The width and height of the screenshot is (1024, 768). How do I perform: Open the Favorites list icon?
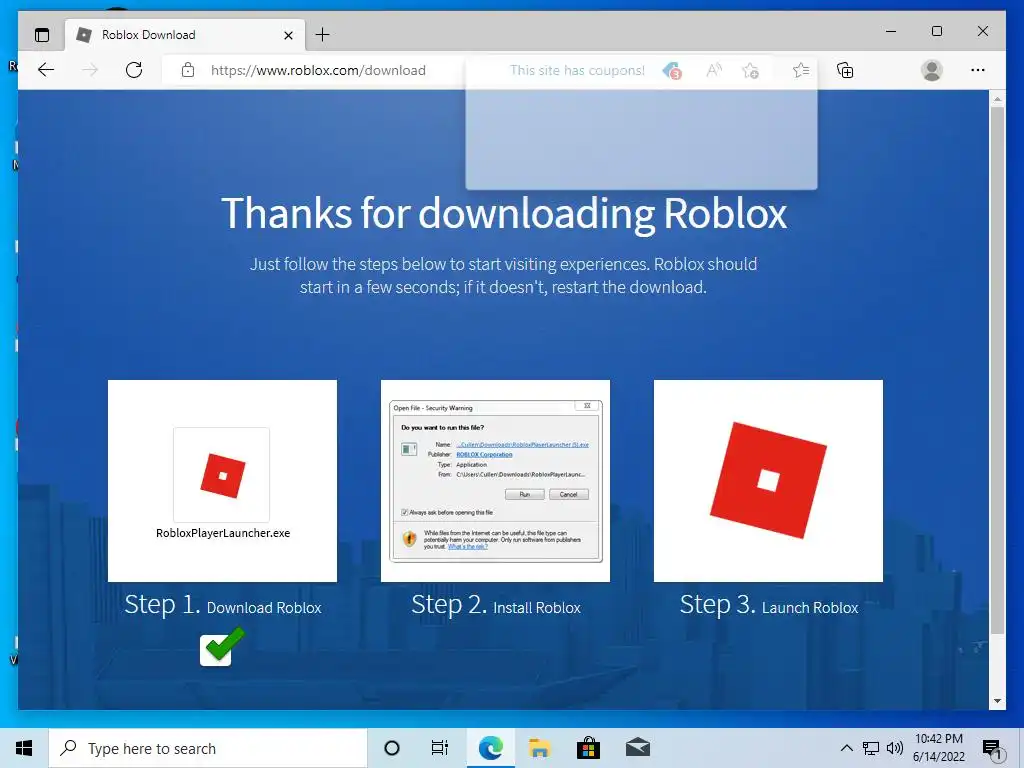[801, 70]
